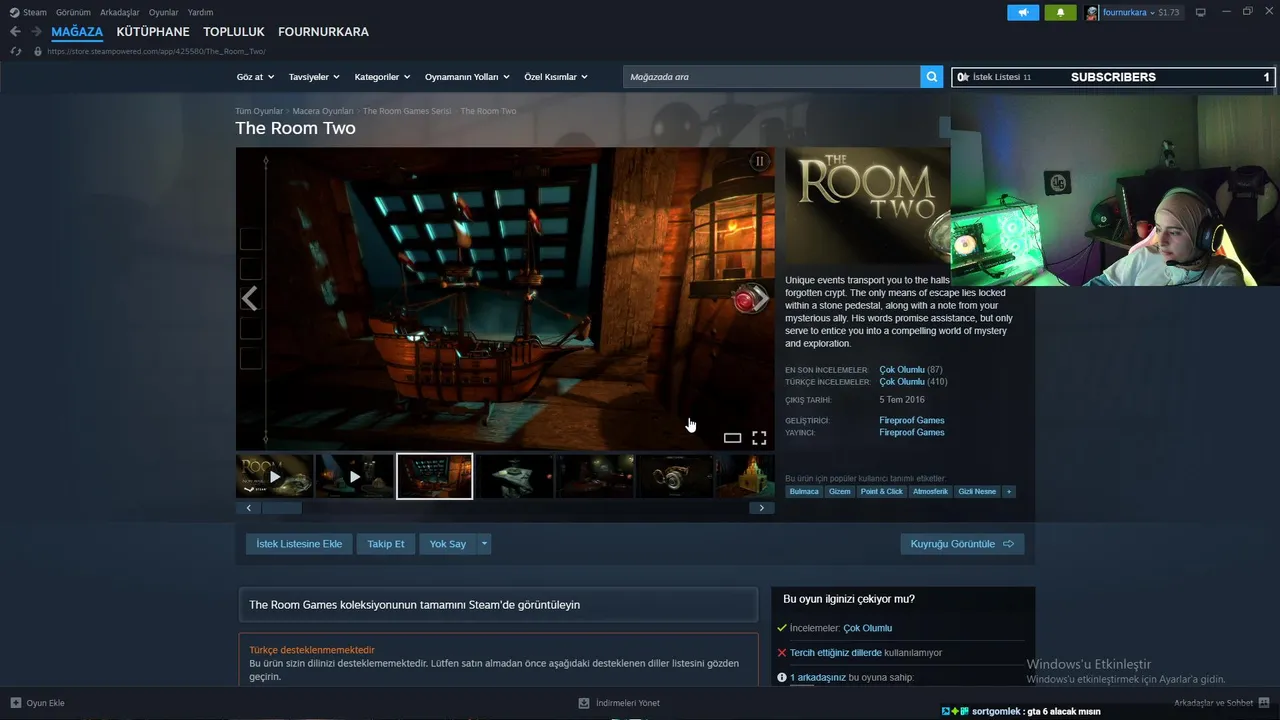1280x720 pixels.
Task: Toggle theater mode rectangle icon
Action: pyautogui.click(x=732, y=438)
